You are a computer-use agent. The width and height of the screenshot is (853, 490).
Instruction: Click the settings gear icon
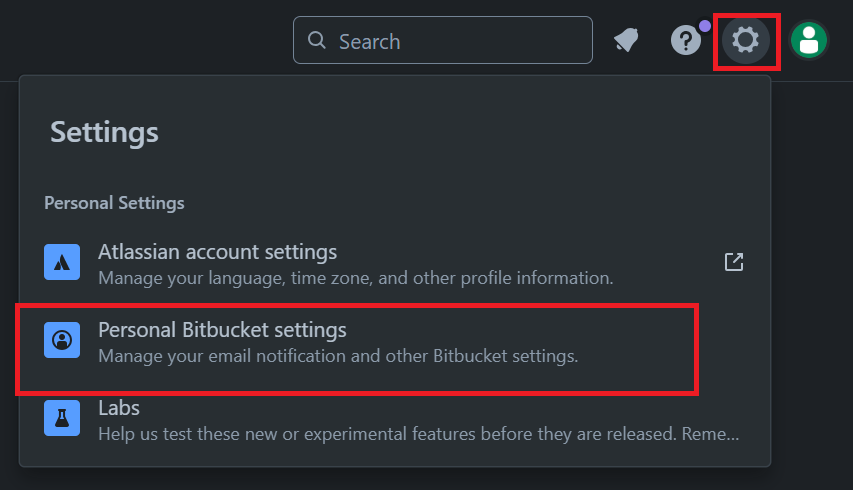(x=746, y=41)
